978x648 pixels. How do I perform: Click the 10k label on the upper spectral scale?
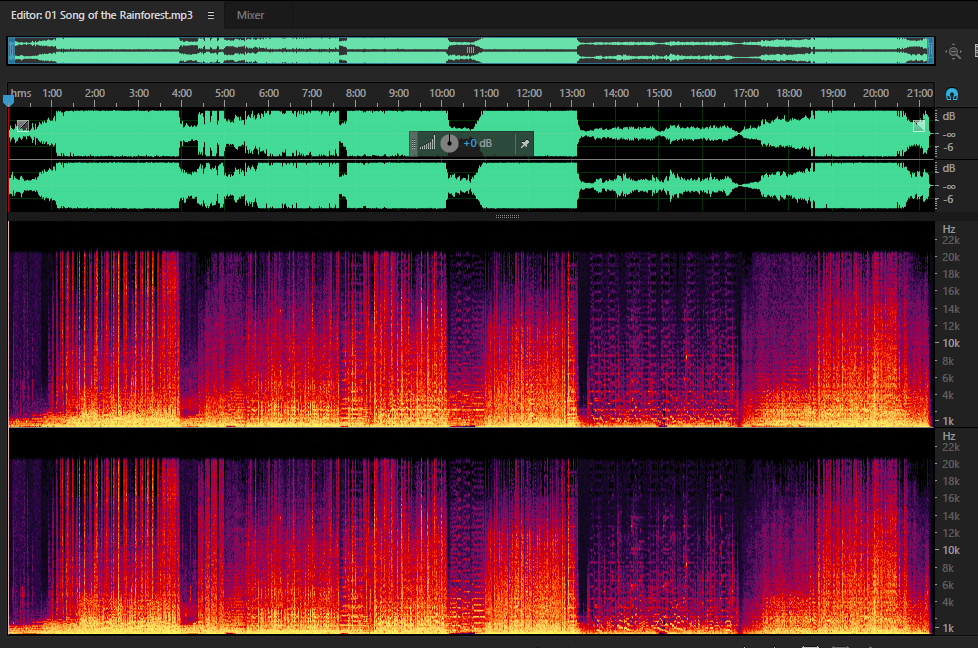point(951,343)
